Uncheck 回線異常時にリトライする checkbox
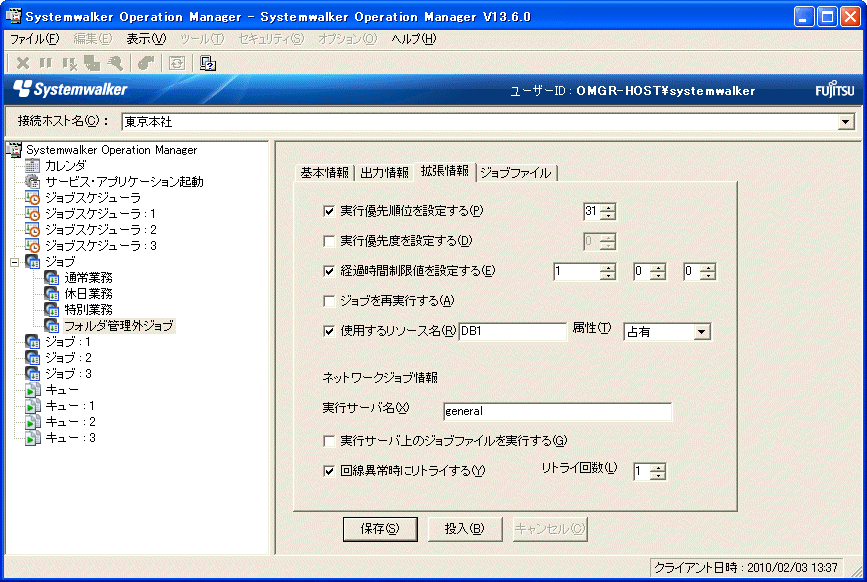Viewport: 867px width, 582px height. click(329, 471)
